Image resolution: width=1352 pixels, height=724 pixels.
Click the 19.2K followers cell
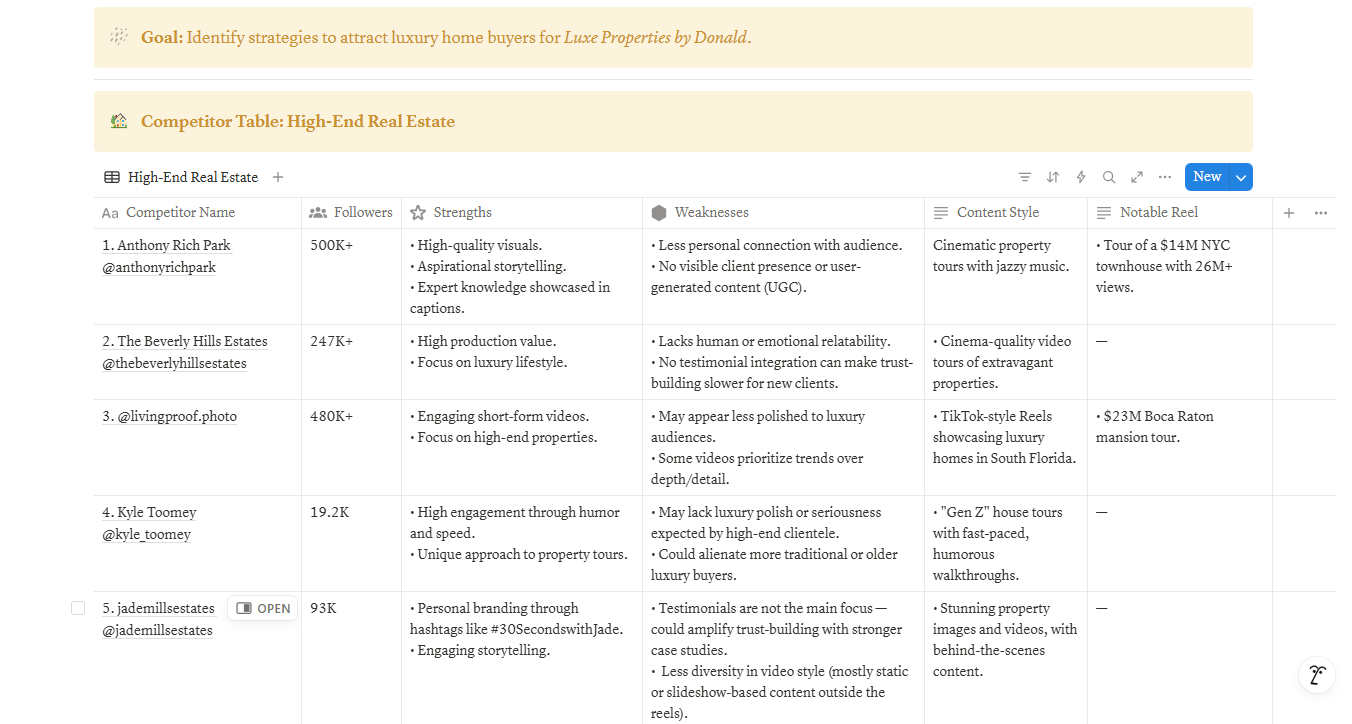[x=351, y=544]
